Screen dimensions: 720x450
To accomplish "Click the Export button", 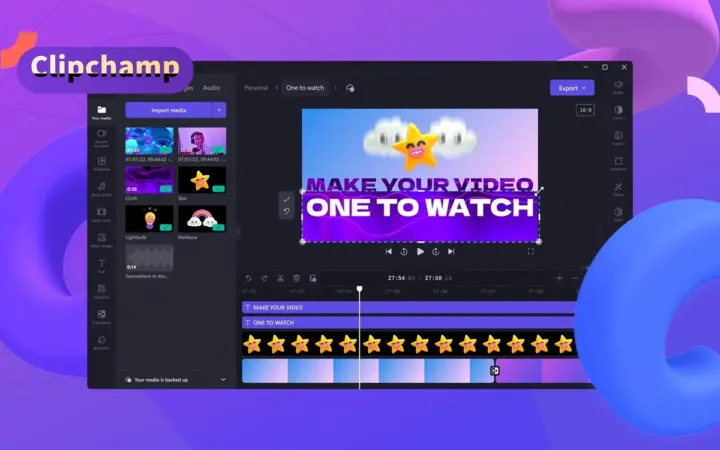I will (x=572, y=88).
